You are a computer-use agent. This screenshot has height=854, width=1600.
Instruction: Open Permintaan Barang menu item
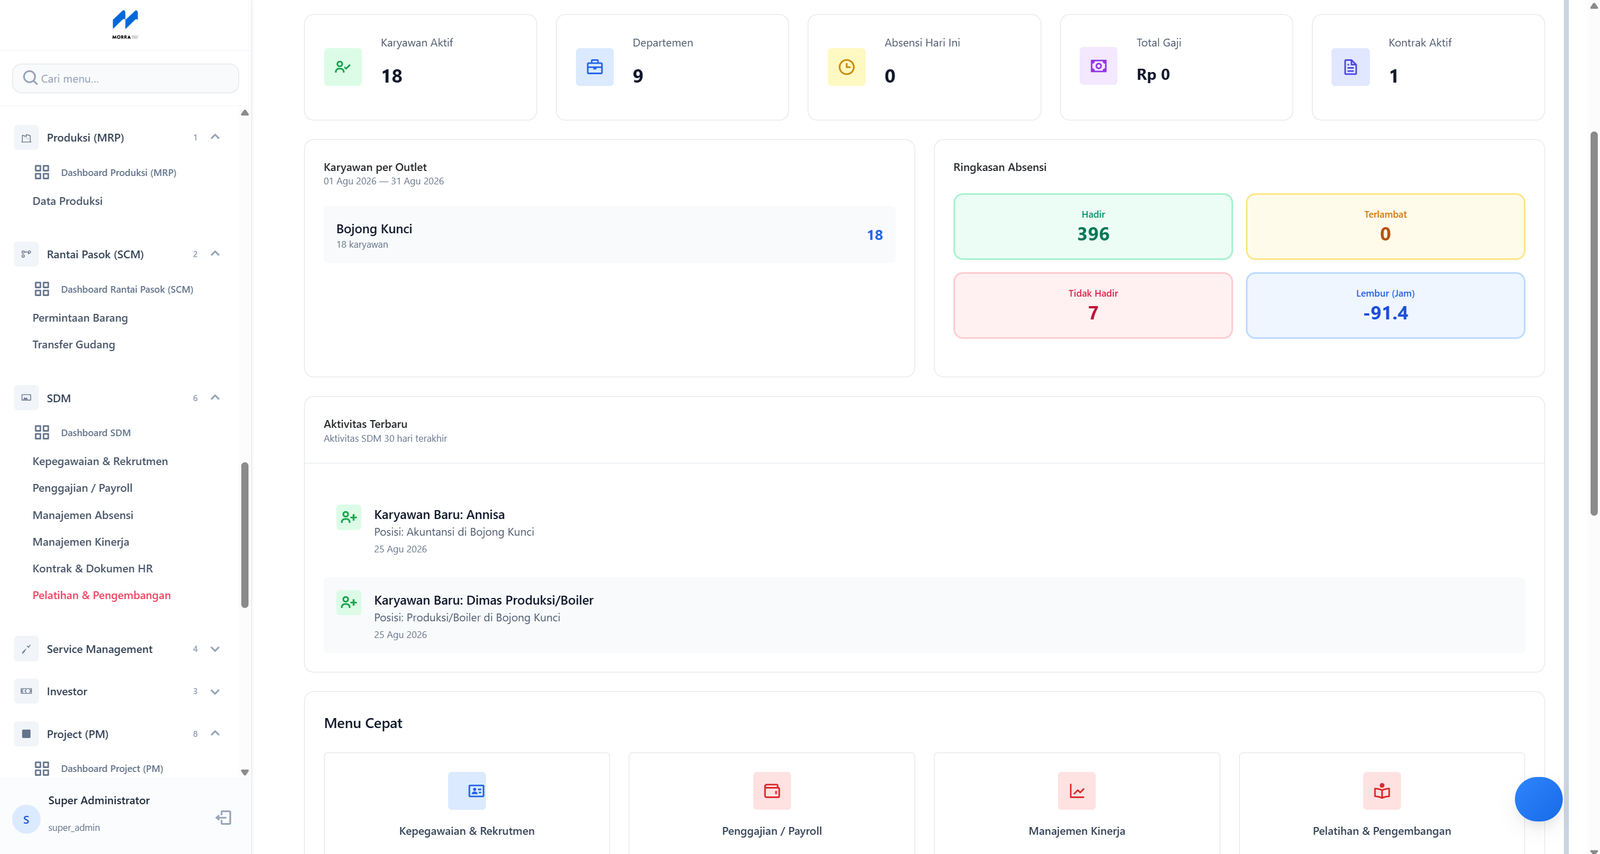[x=80, y=318]
